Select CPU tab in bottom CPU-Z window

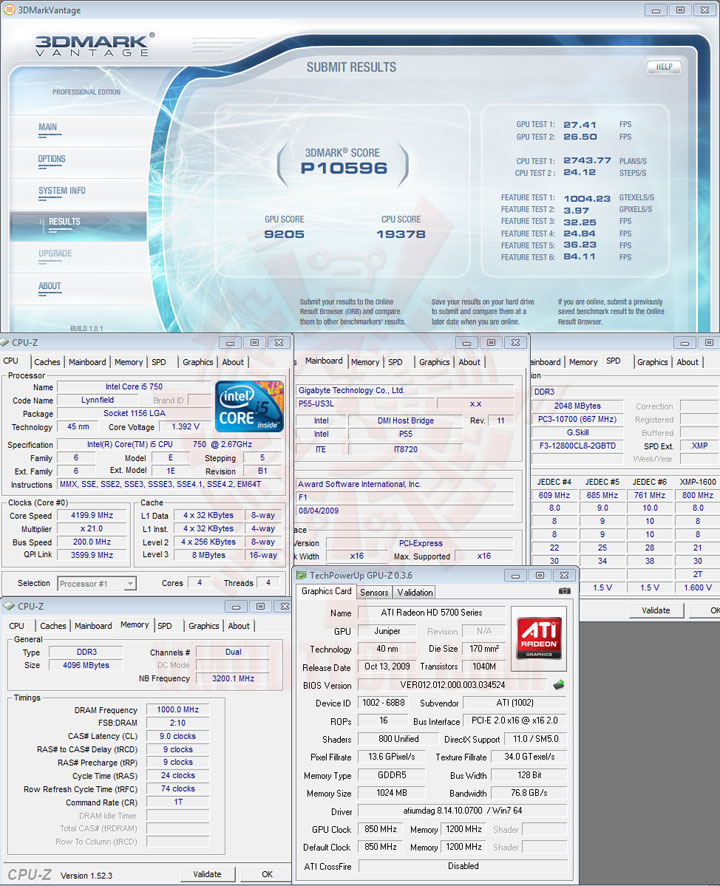[x=16, y=626]
